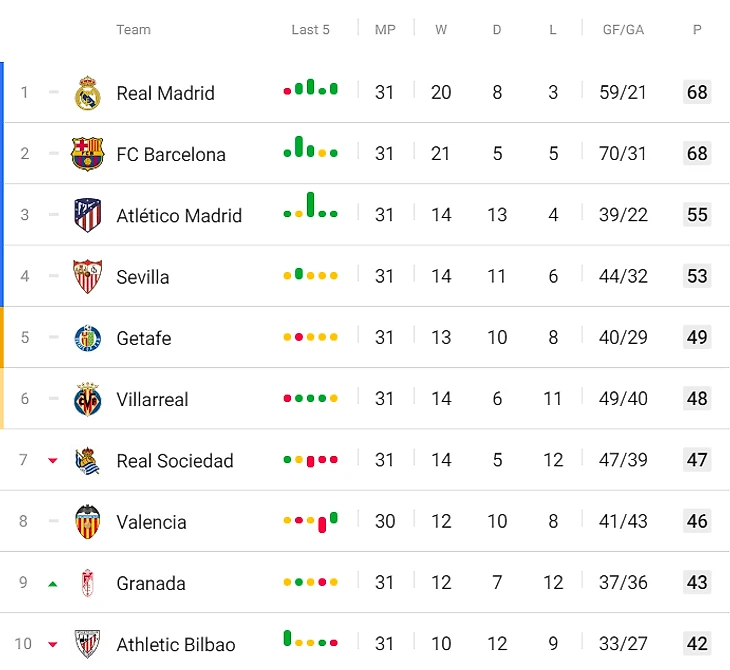Viewport: 730px width, 670px height.
Task: Click the Valencia bat crest icon
Action: pos(88,521)
